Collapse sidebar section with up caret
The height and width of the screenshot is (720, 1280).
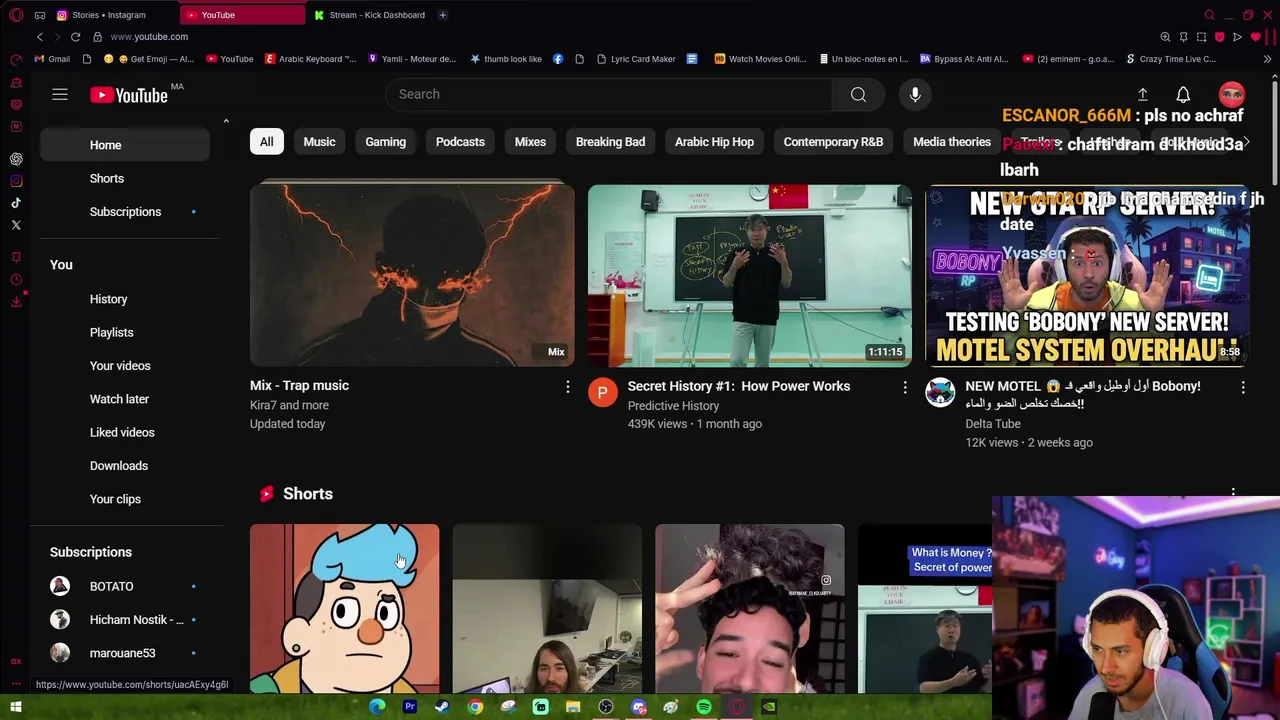coord(226,121)
